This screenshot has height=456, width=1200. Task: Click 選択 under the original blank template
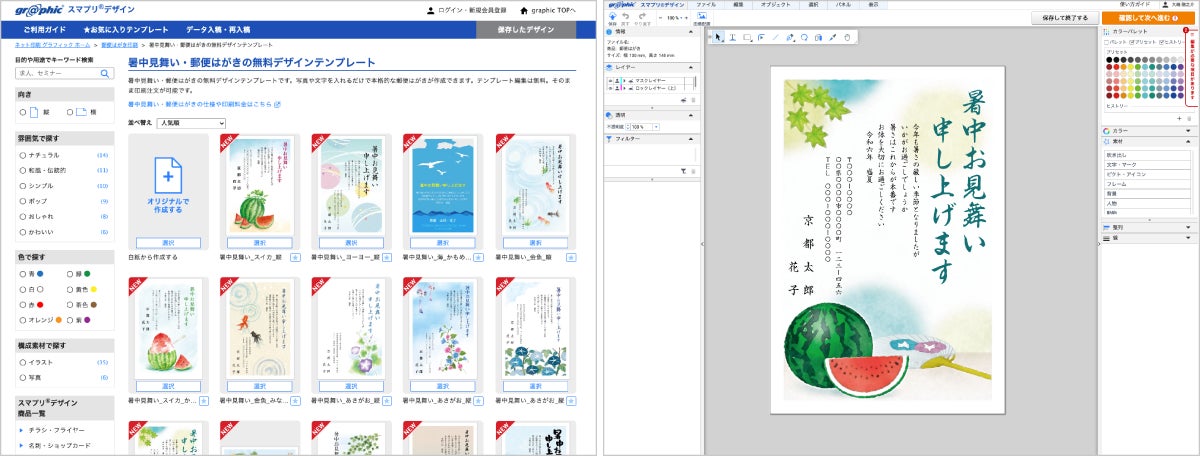tap(169, 243)
